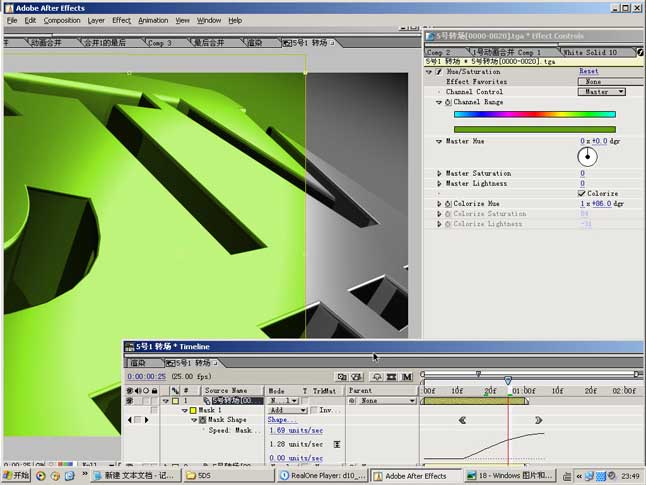Click the Audio speaker column header icon
The image size is (646, 485).
click(138, 390)
